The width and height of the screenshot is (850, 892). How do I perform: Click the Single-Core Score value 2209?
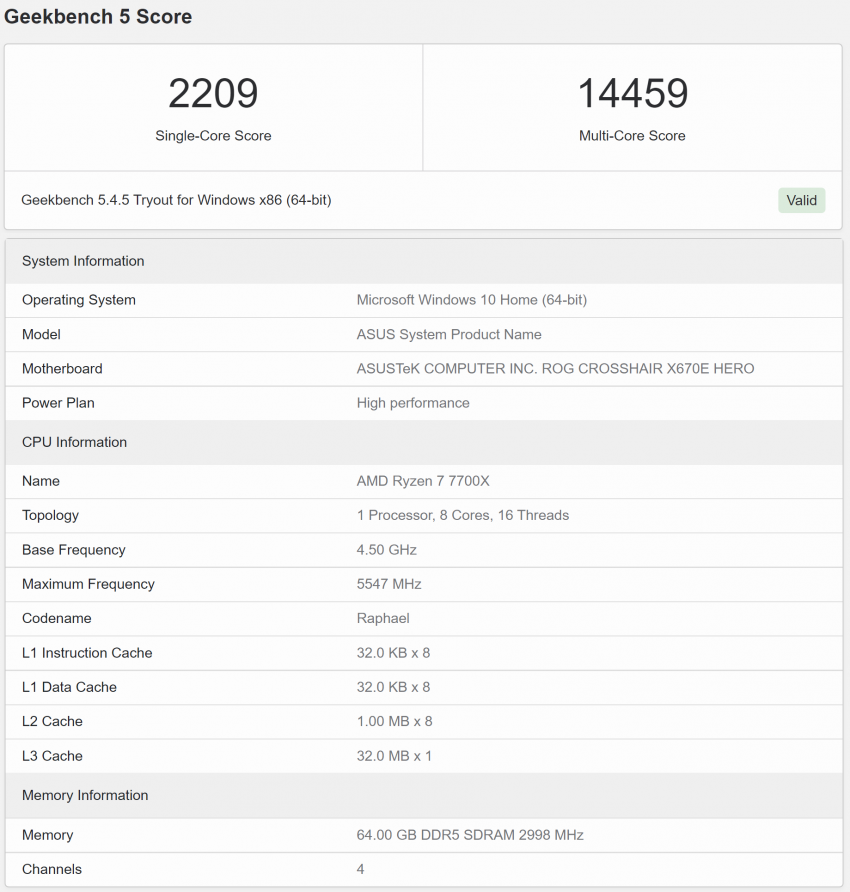click(x=213, y=94)
